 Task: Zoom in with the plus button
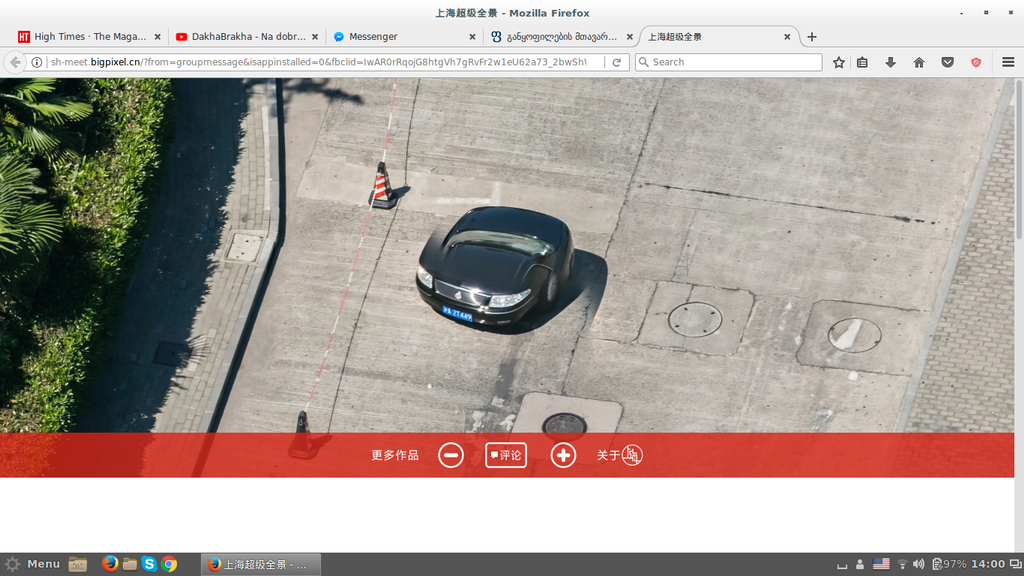click(563, 455)
